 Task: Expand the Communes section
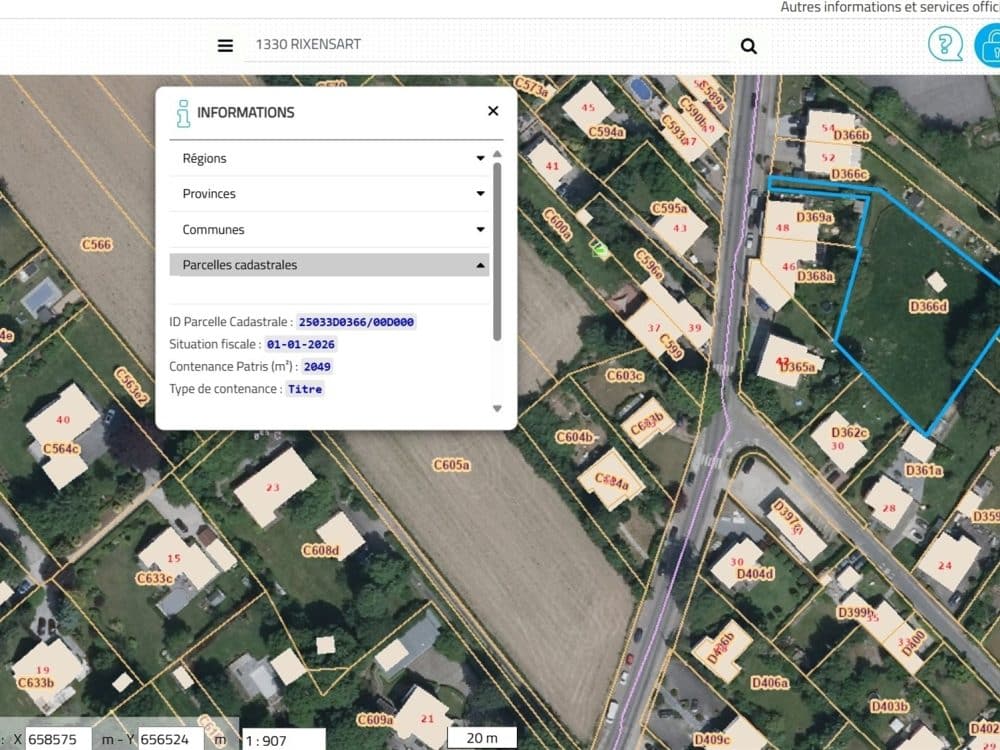click(329, 229)
